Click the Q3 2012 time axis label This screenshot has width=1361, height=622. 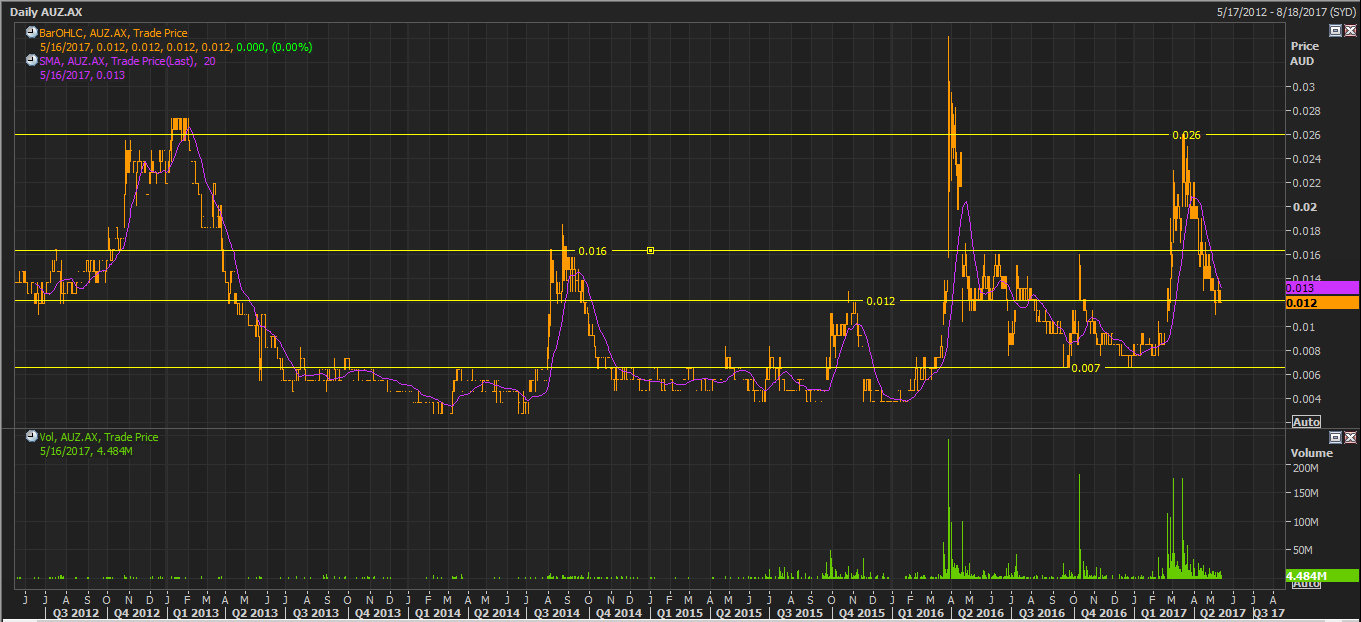pyautogui.click(x=75, y=612)
